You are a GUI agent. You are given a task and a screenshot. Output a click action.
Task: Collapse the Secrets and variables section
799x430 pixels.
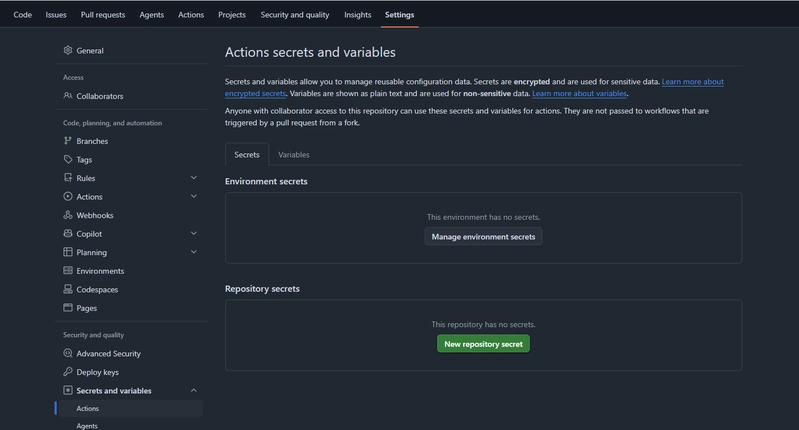point(194,390)
